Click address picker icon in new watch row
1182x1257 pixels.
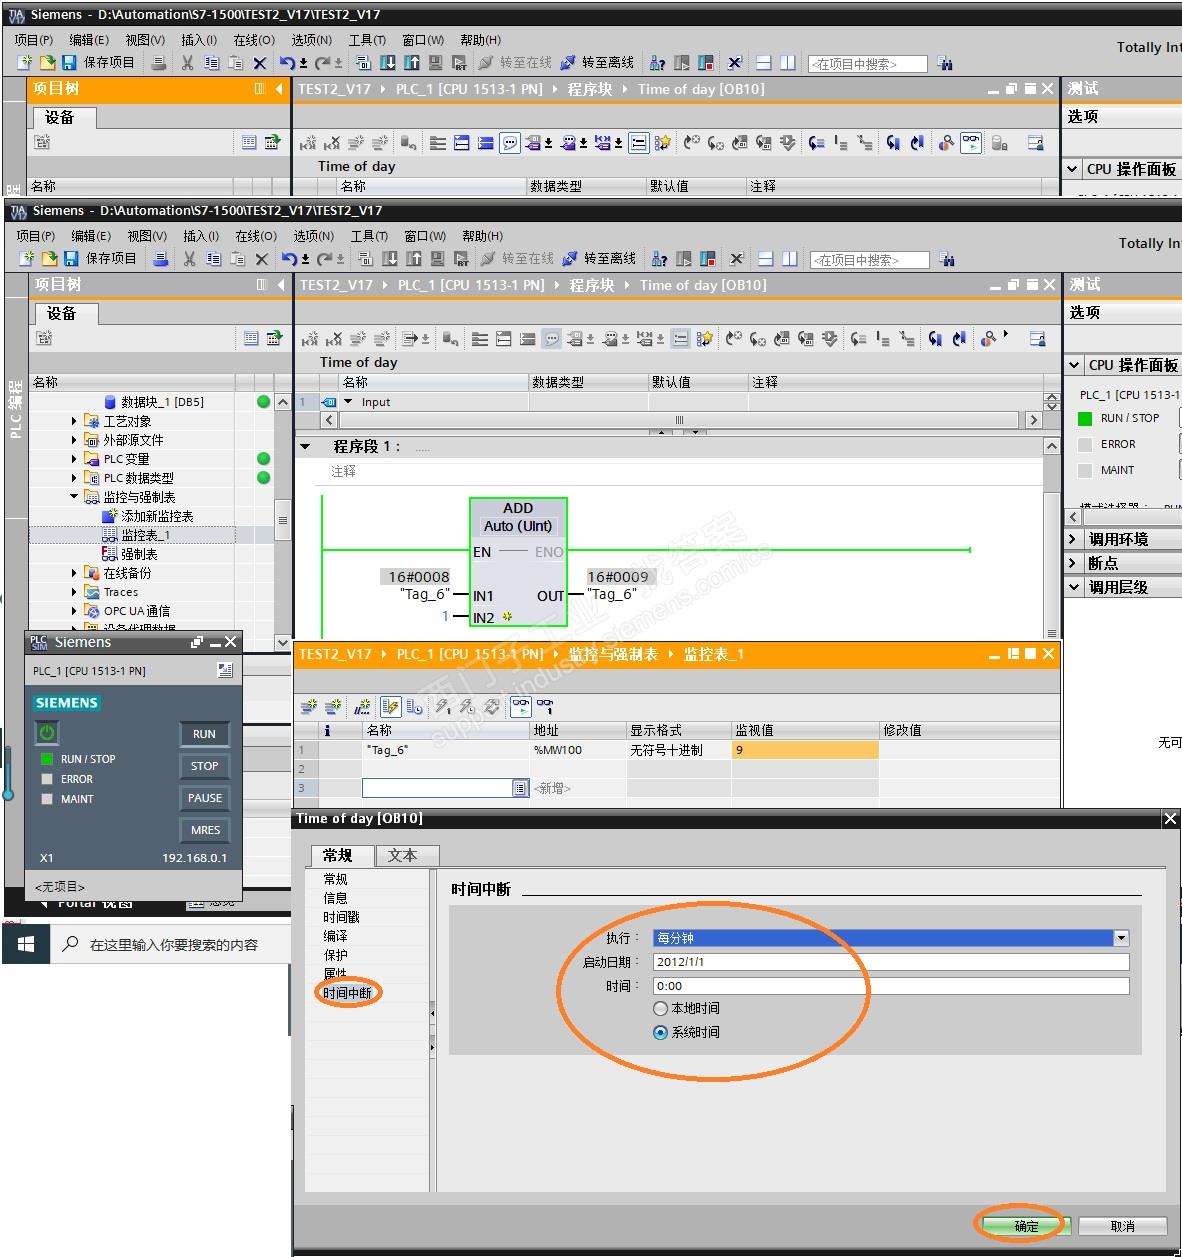[x=520, y=788]
